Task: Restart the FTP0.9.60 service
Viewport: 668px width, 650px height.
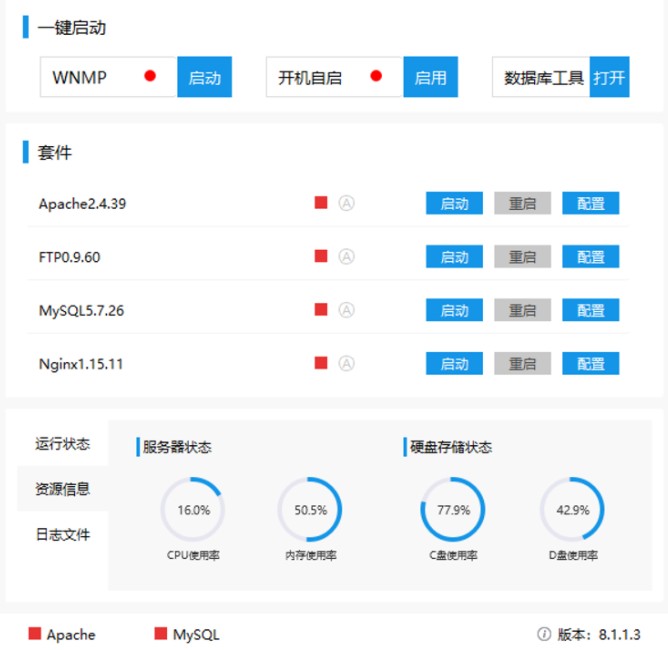Action: pos(522,256)
